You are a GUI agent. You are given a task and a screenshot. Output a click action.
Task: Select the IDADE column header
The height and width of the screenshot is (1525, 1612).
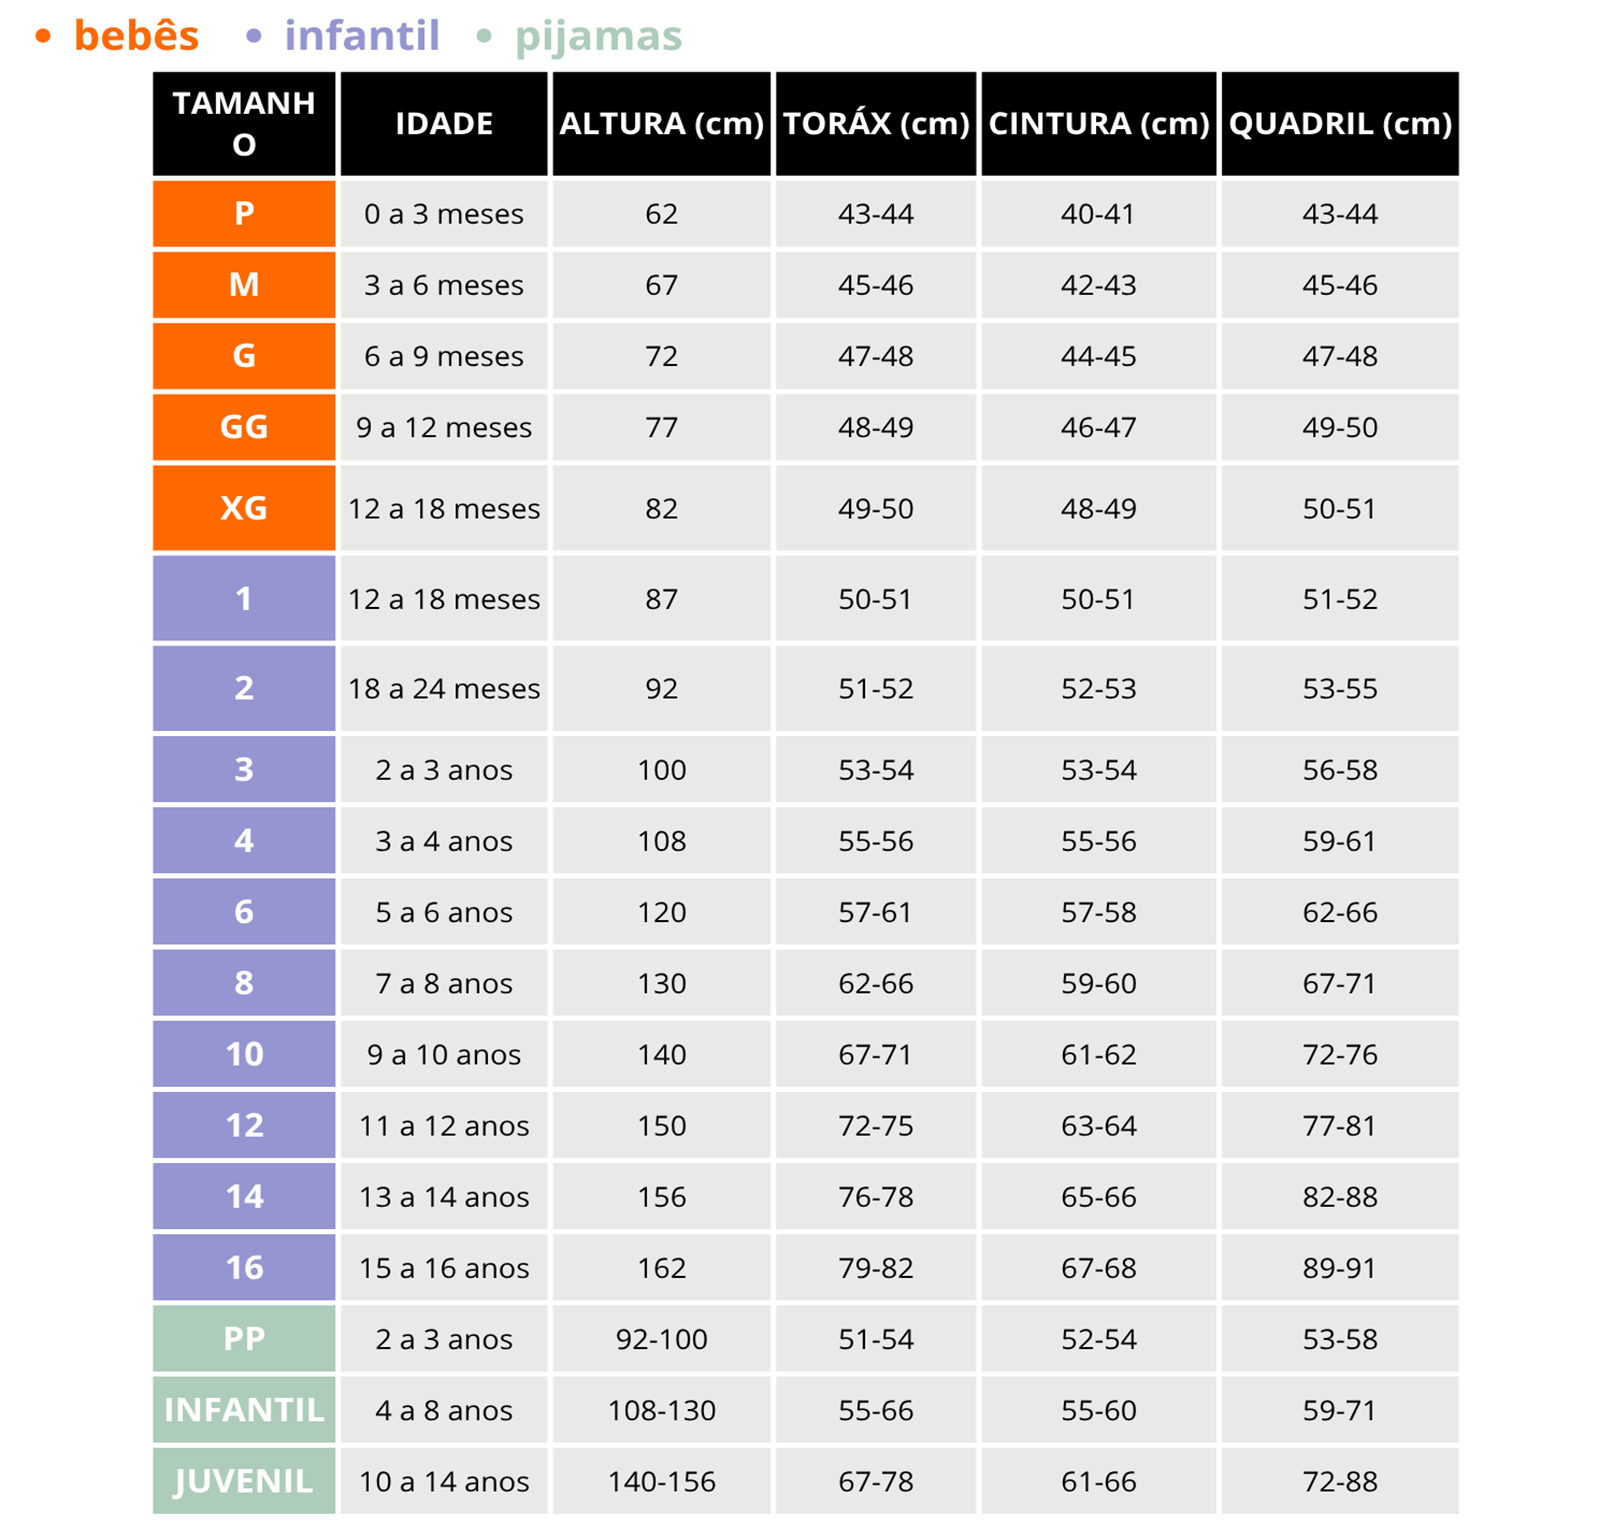click(x=444, y=124)
